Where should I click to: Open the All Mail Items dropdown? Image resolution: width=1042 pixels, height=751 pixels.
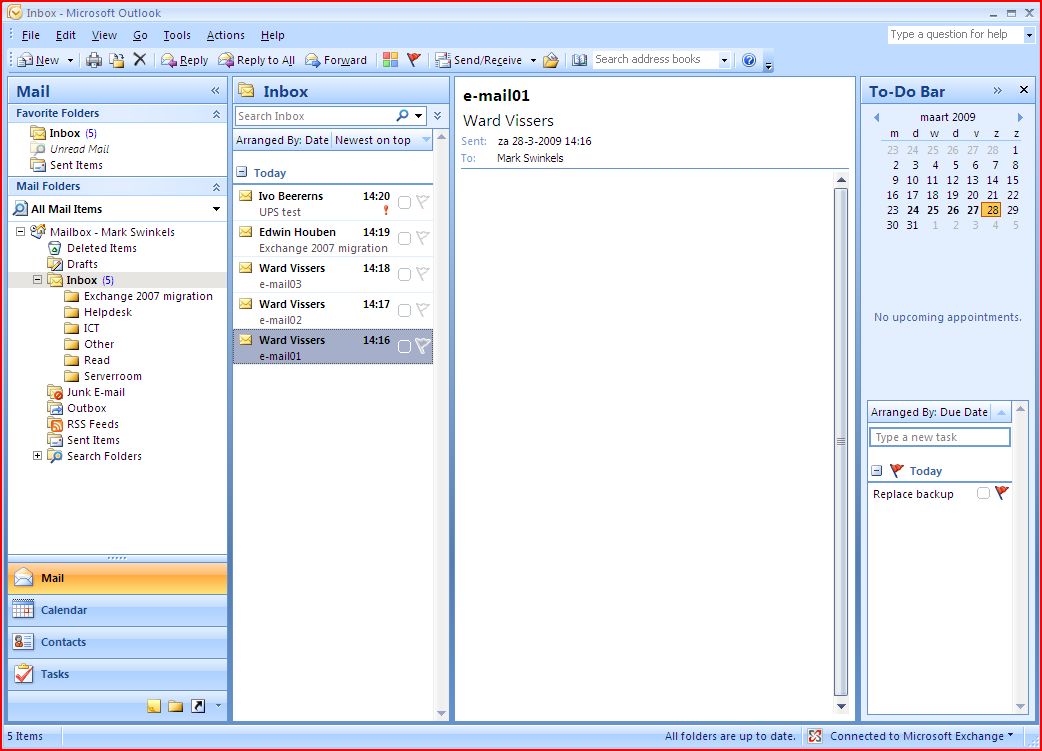tap(214, 208)
